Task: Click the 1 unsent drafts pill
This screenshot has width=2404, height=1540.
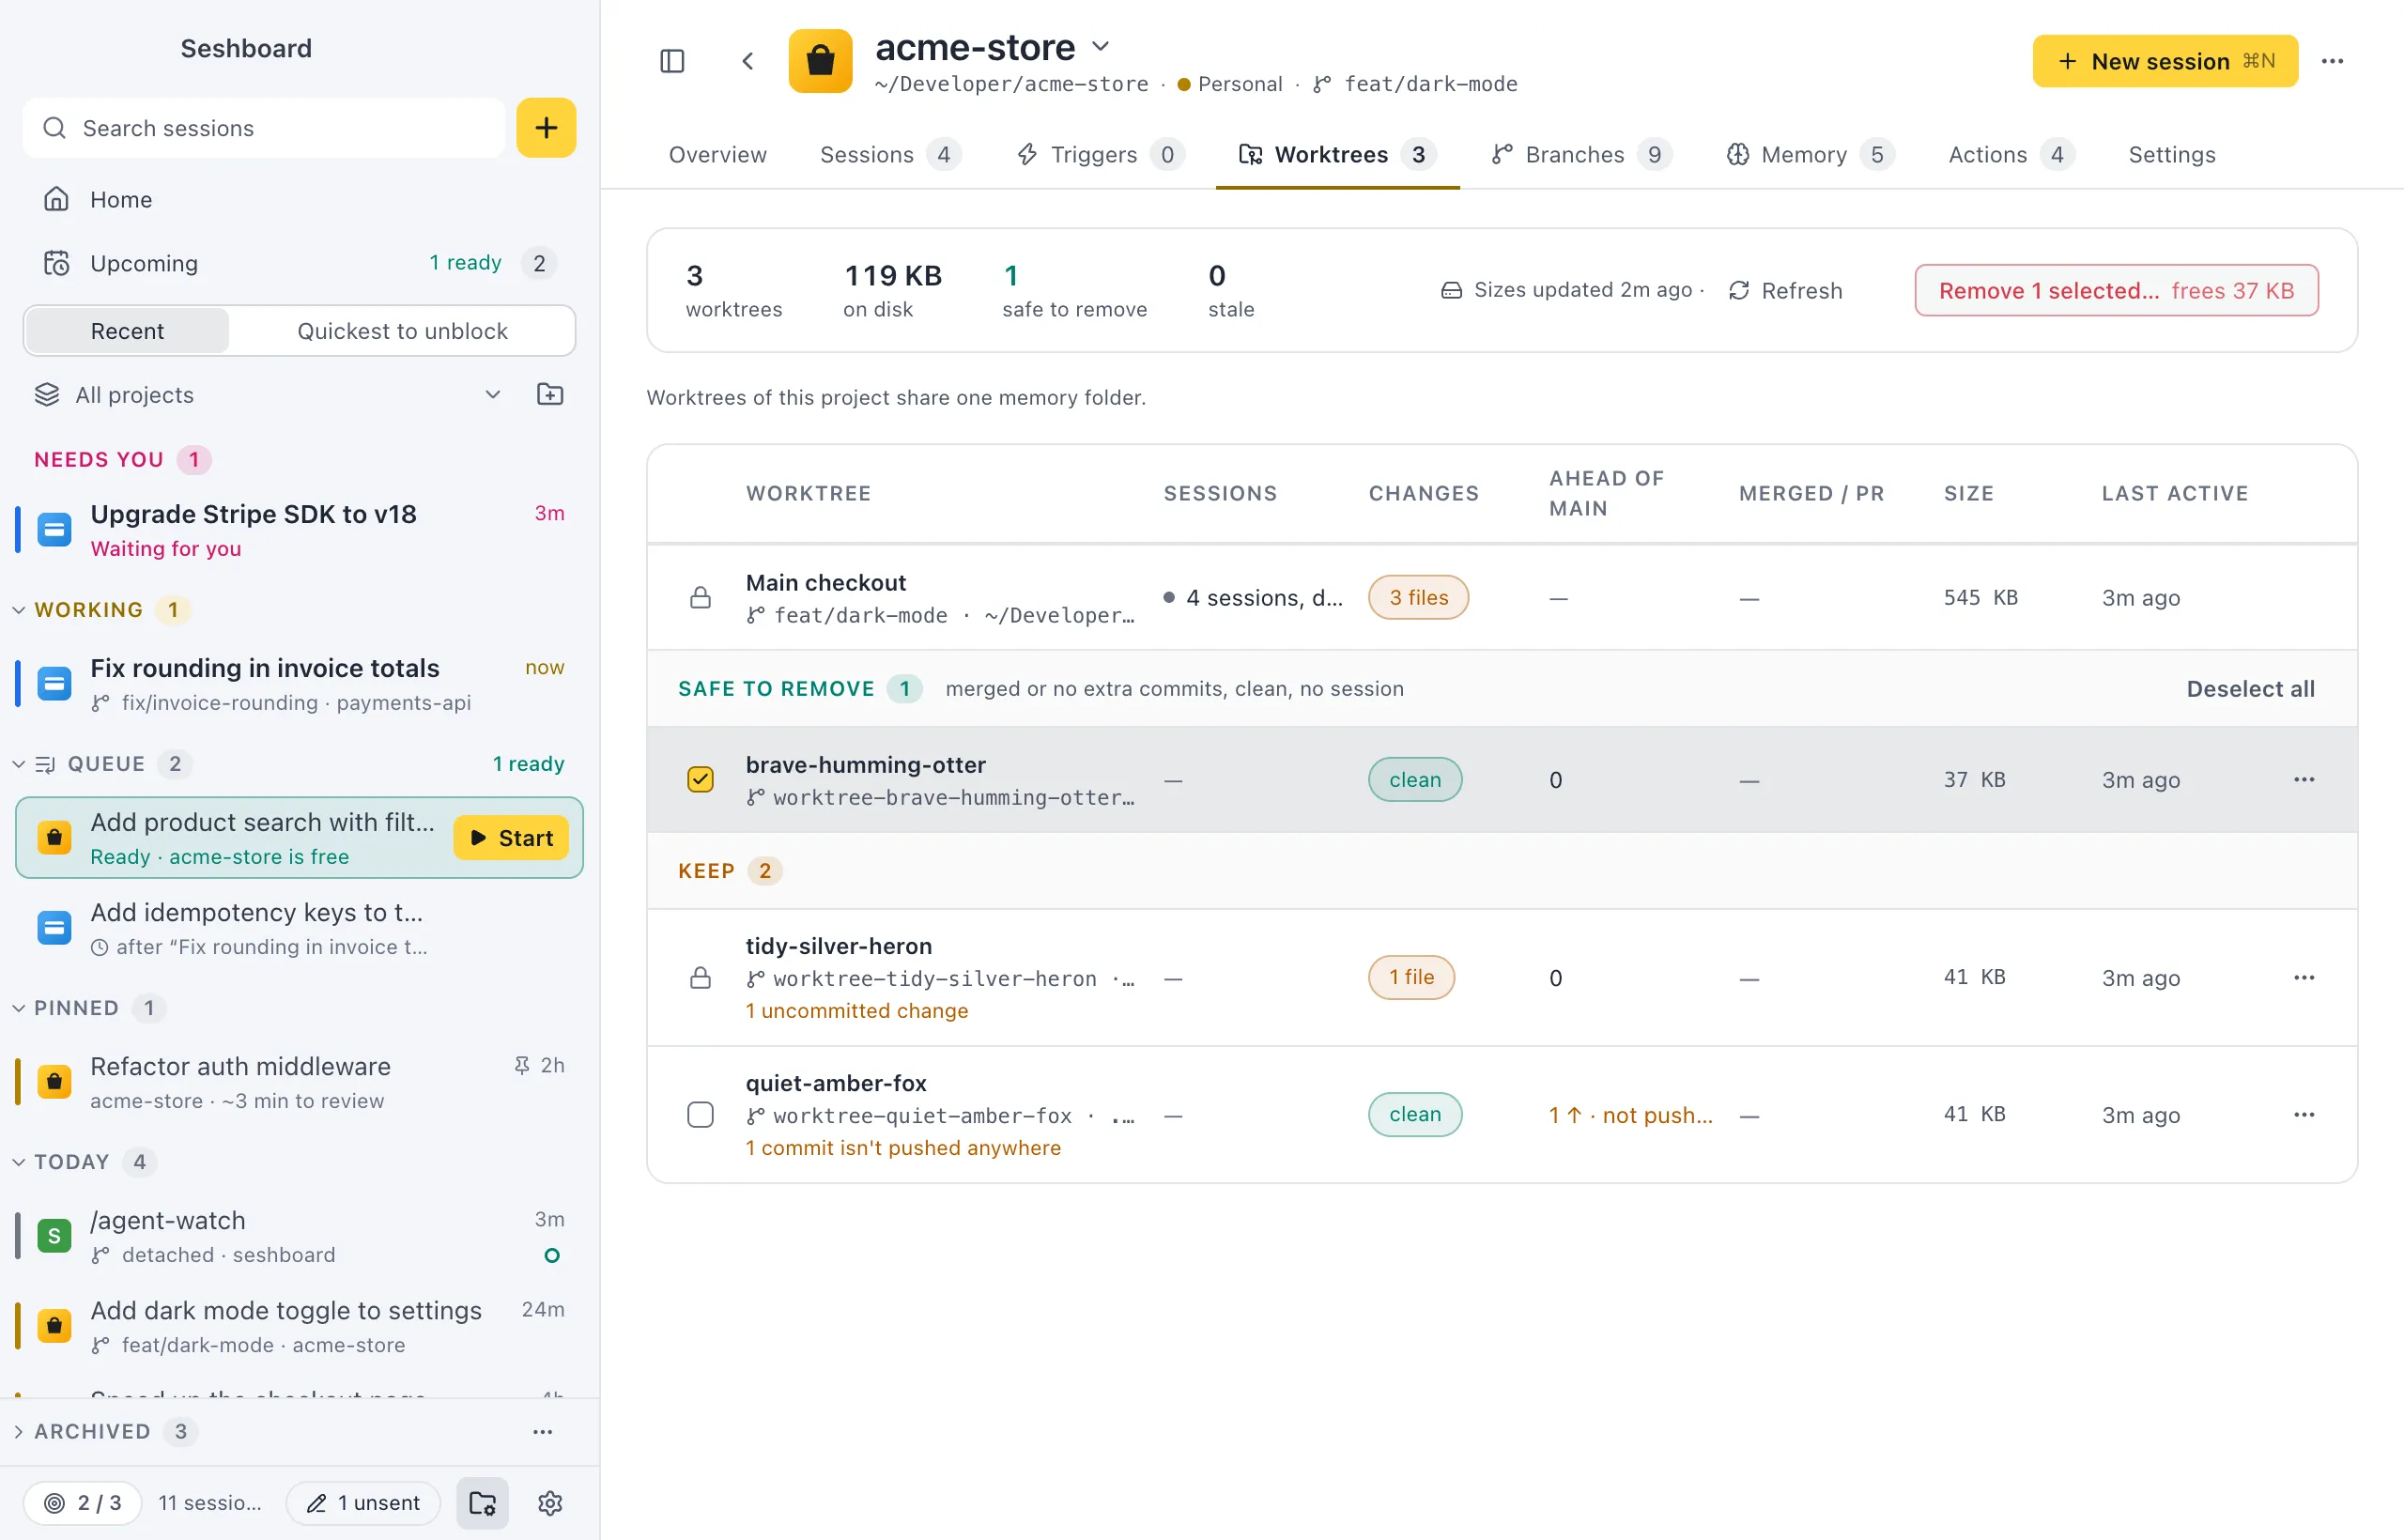Action: tap(363, 1502)
